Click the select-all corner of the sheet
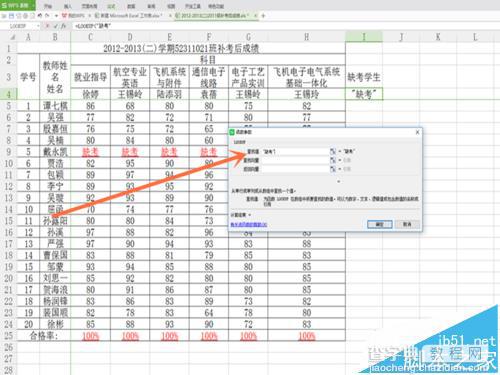Screen dimensions: 500x375 [x=8, y=37]
